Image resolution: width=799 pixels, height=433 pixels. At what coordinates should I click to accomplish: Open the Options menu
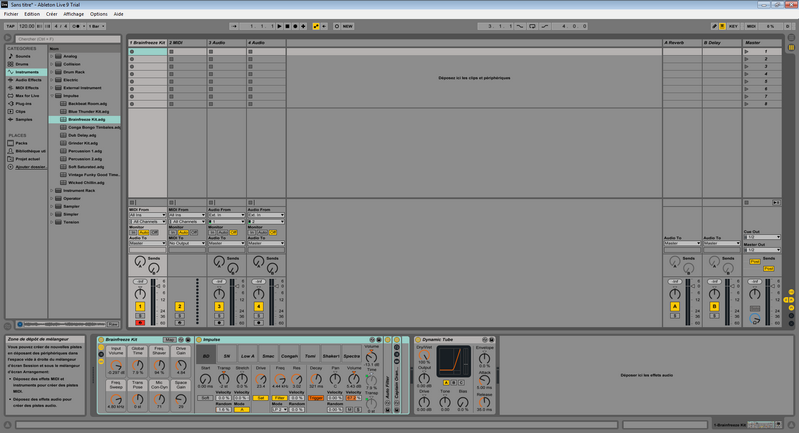click(99, 14)
